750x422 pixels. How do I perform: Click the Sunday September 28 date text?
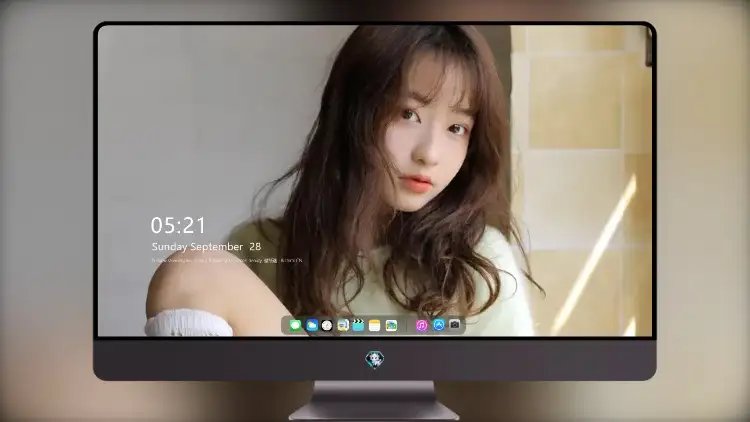[206, 247]
